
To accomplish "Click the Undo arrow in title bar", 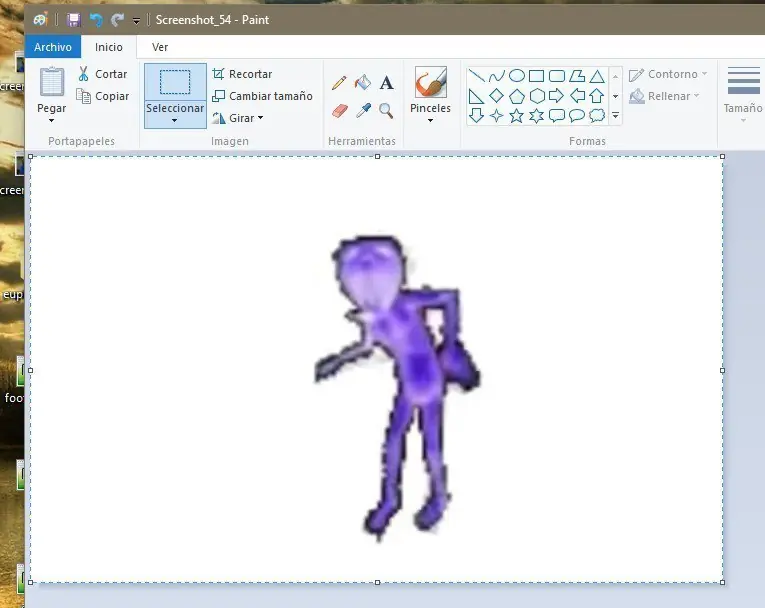I will 96,20.
